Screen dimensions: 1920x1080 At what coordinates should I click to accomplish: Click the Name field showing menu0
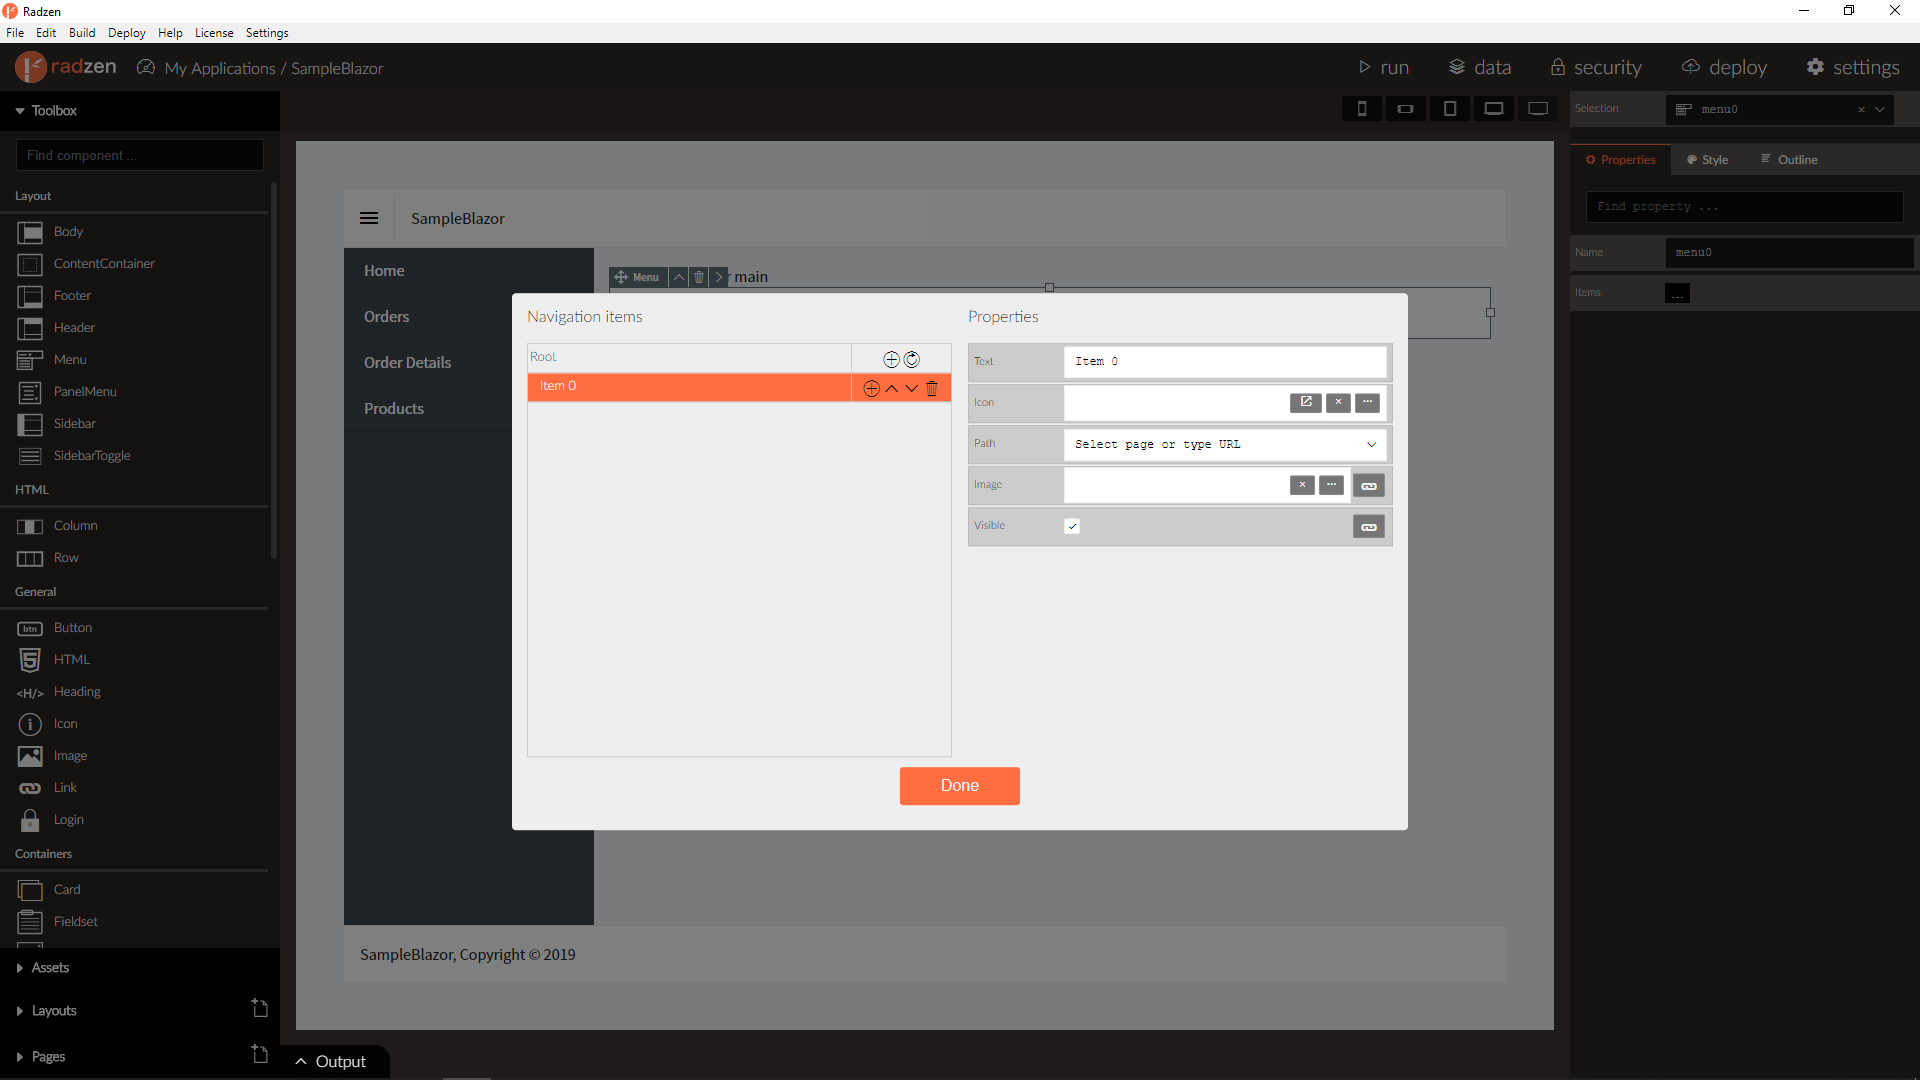(1790, 253)
